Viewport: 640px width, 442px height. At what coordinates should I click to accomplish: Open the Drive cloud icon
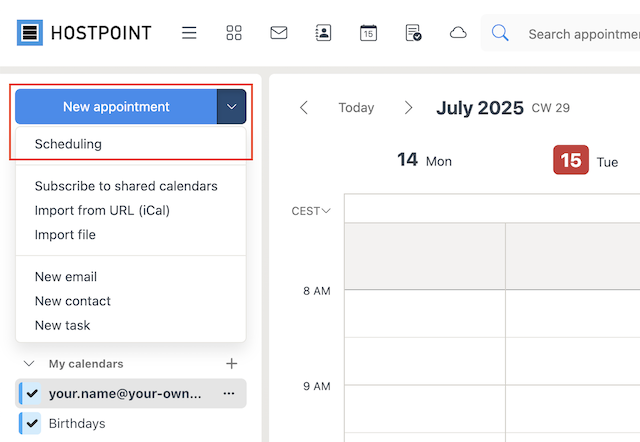pyautogui.click(x=458, y=33)
